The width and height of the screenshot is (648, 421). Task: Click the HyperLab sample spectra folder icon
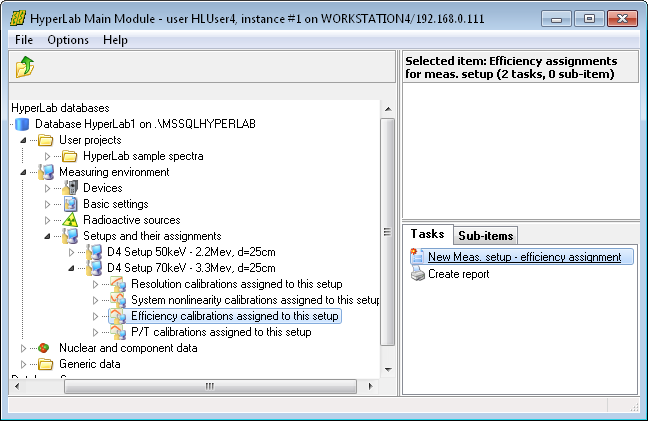(69, 156)
